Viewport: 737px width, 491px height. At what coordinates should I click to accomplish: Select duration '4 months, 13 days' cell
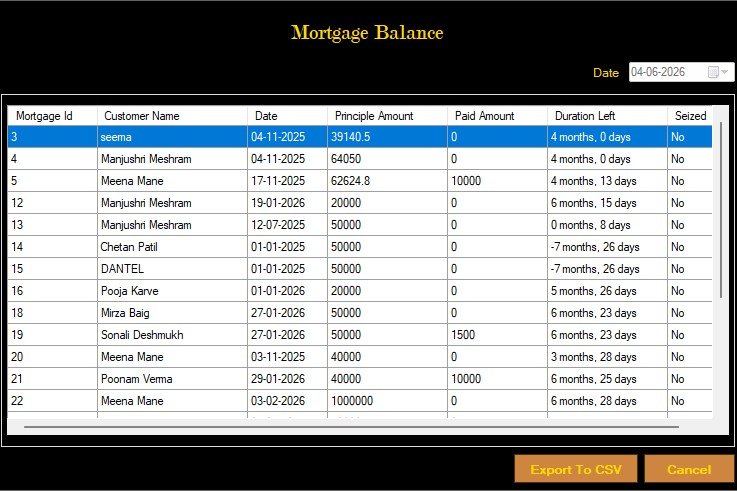607,181
